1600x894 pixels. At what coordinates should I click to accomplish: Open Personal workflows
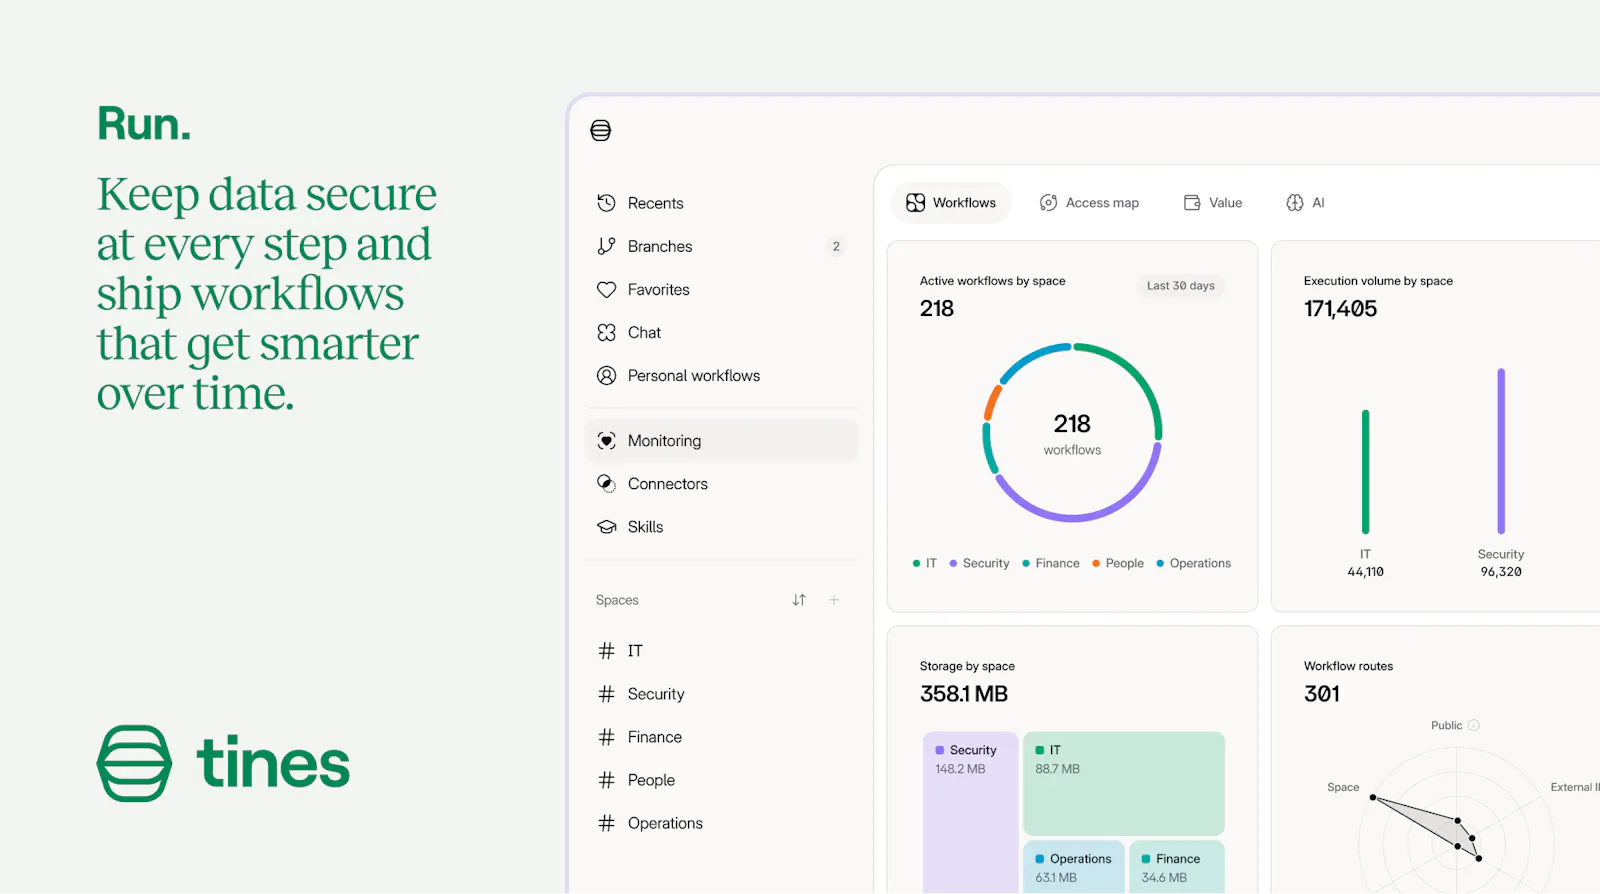click(x=721, y=375)
